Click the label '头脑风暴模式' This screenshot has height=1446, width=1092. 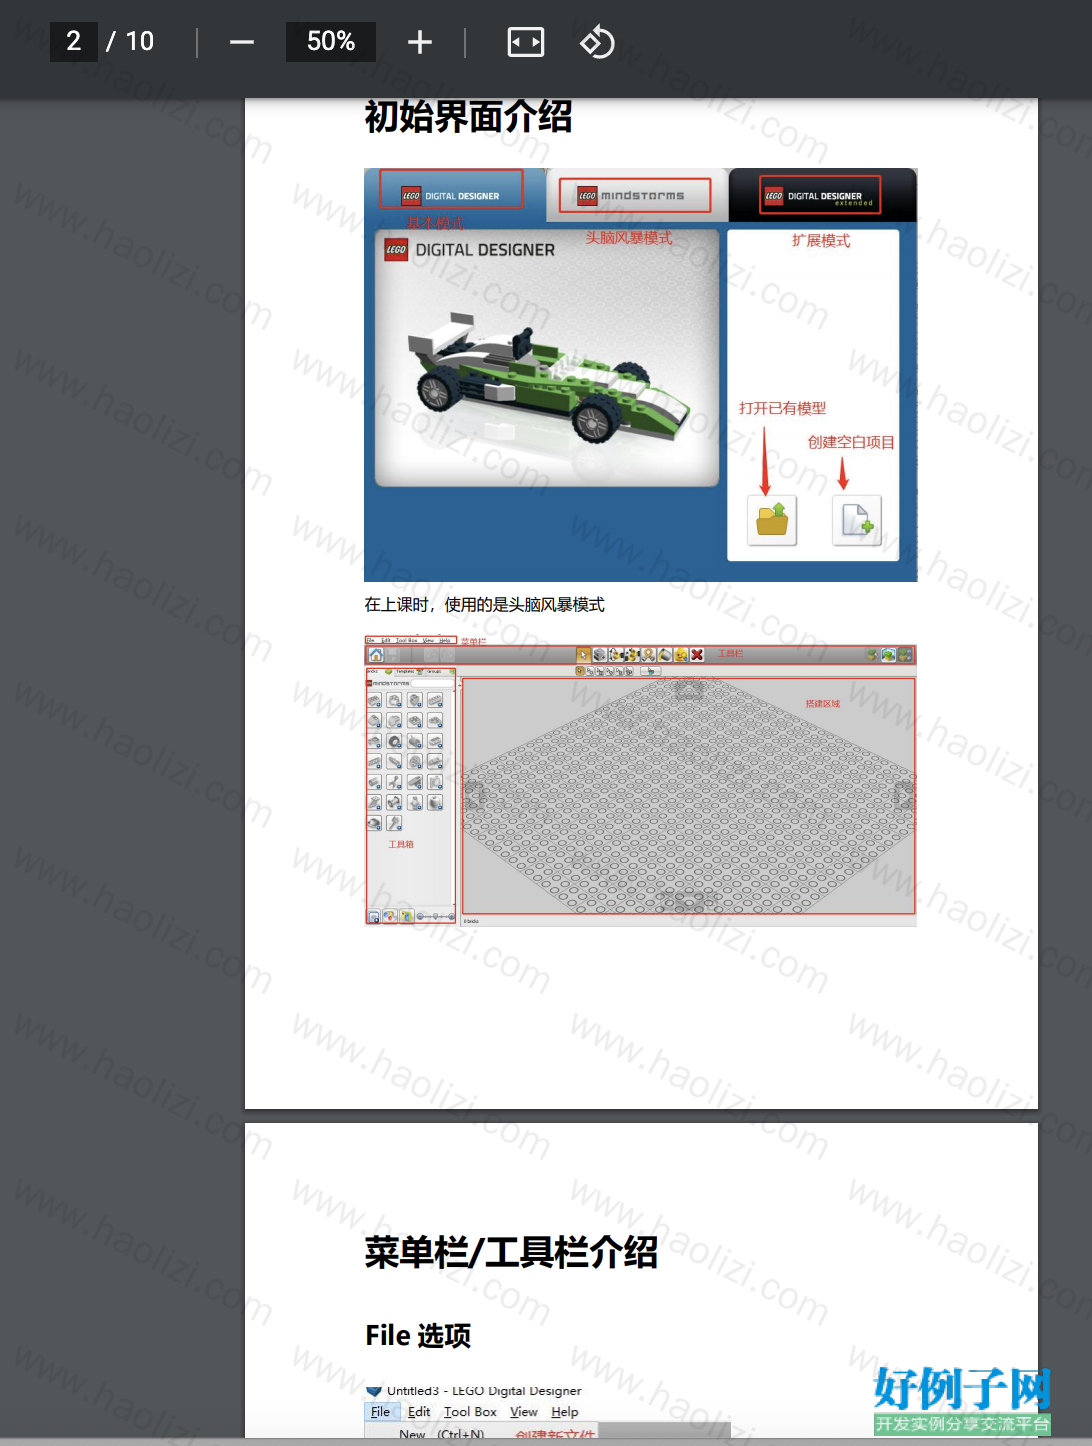pos(629,238)
